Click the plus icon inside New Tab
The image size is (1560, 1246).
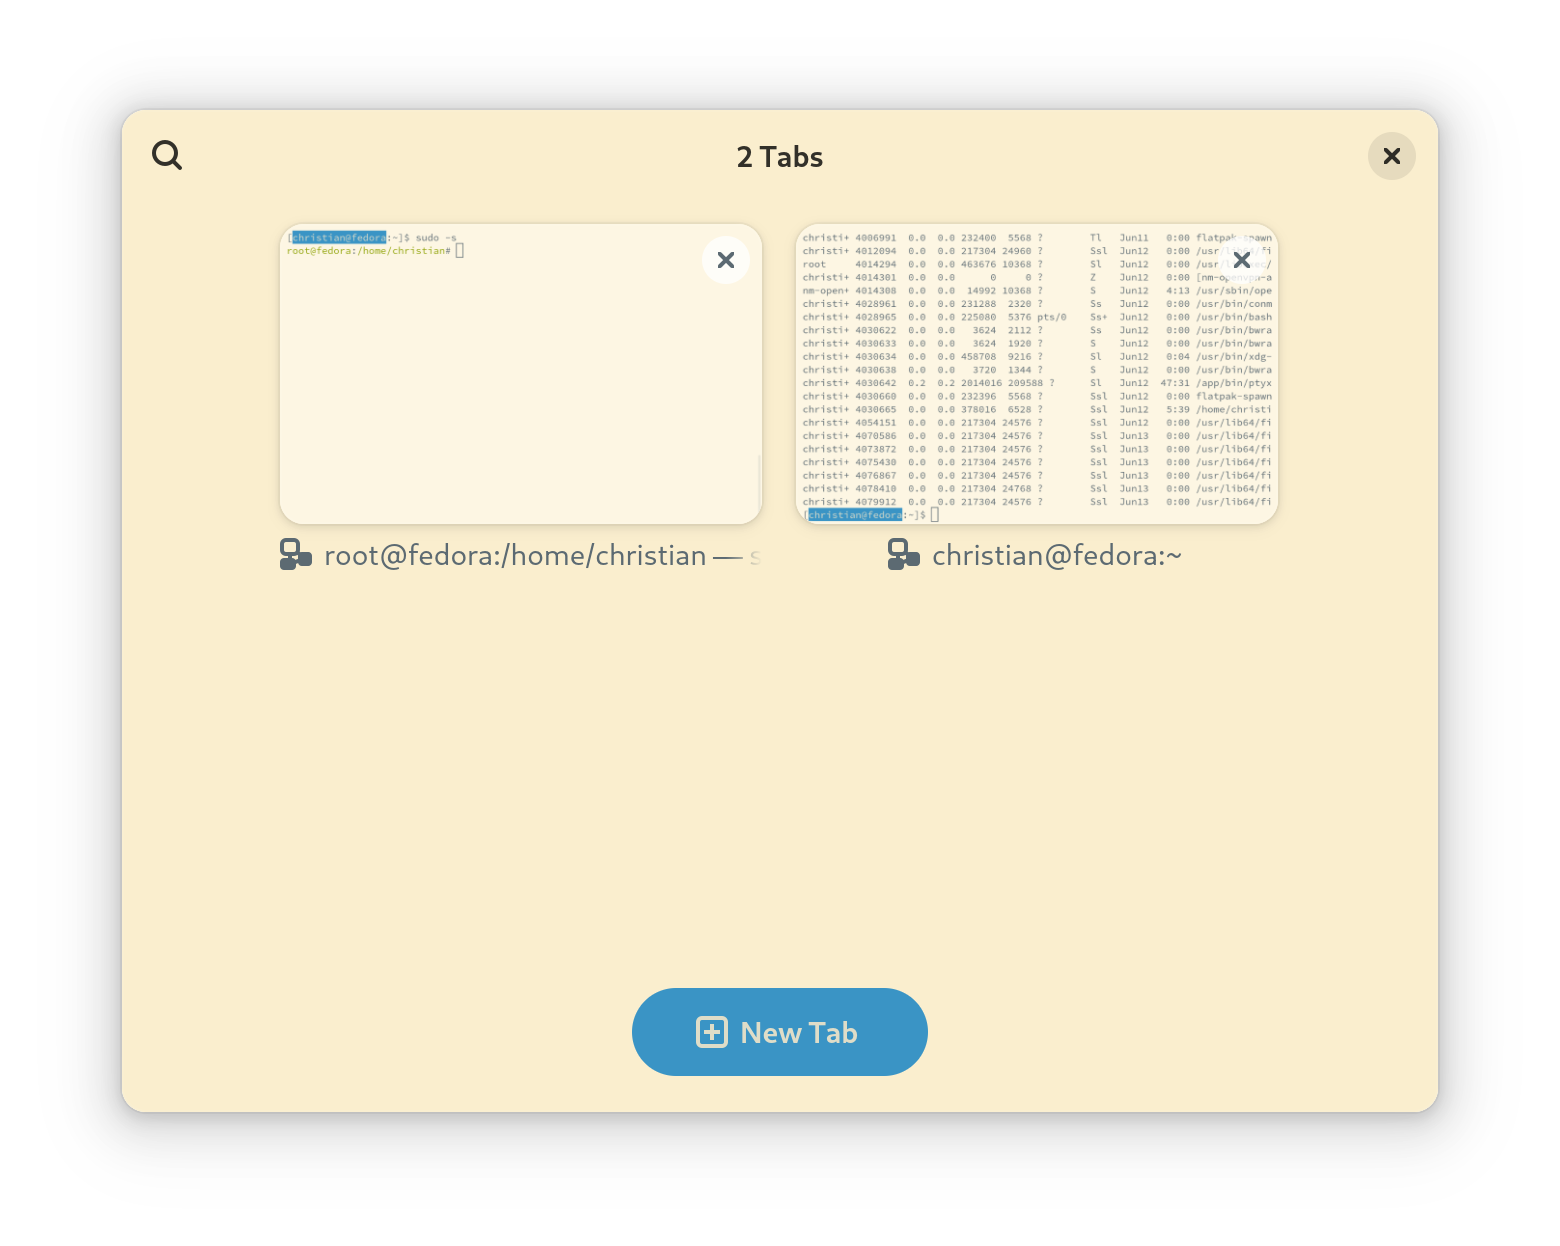712,1032
